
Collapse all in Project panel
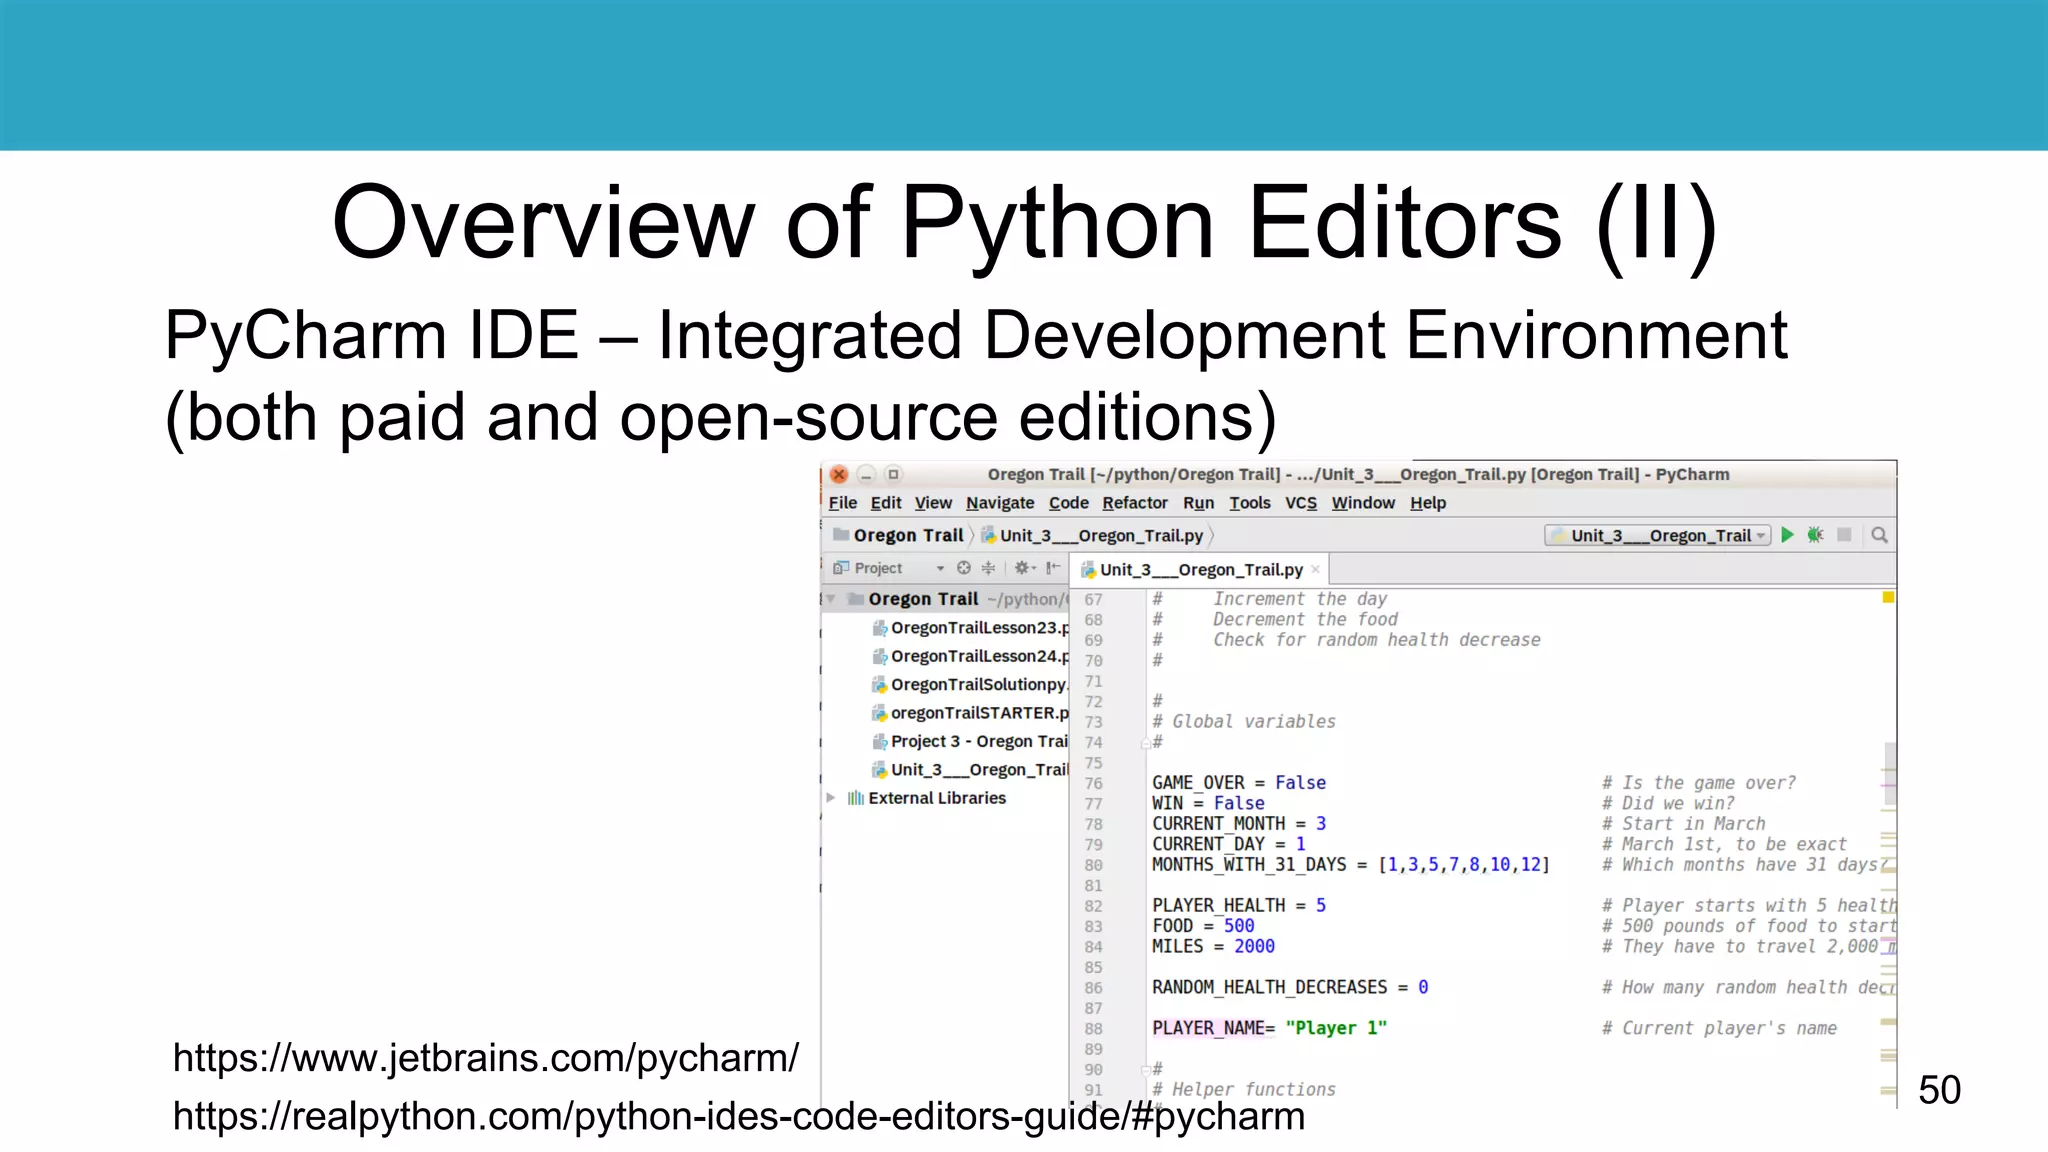point(988,568)
